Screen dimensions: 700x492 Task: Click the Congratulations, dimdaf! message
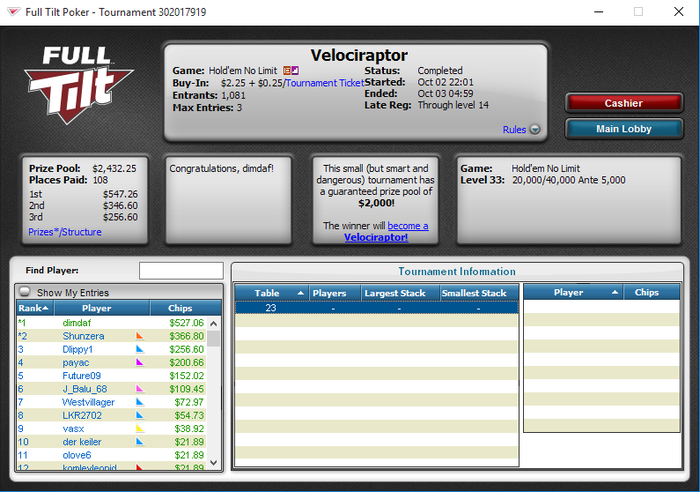(x=221, y=168)
